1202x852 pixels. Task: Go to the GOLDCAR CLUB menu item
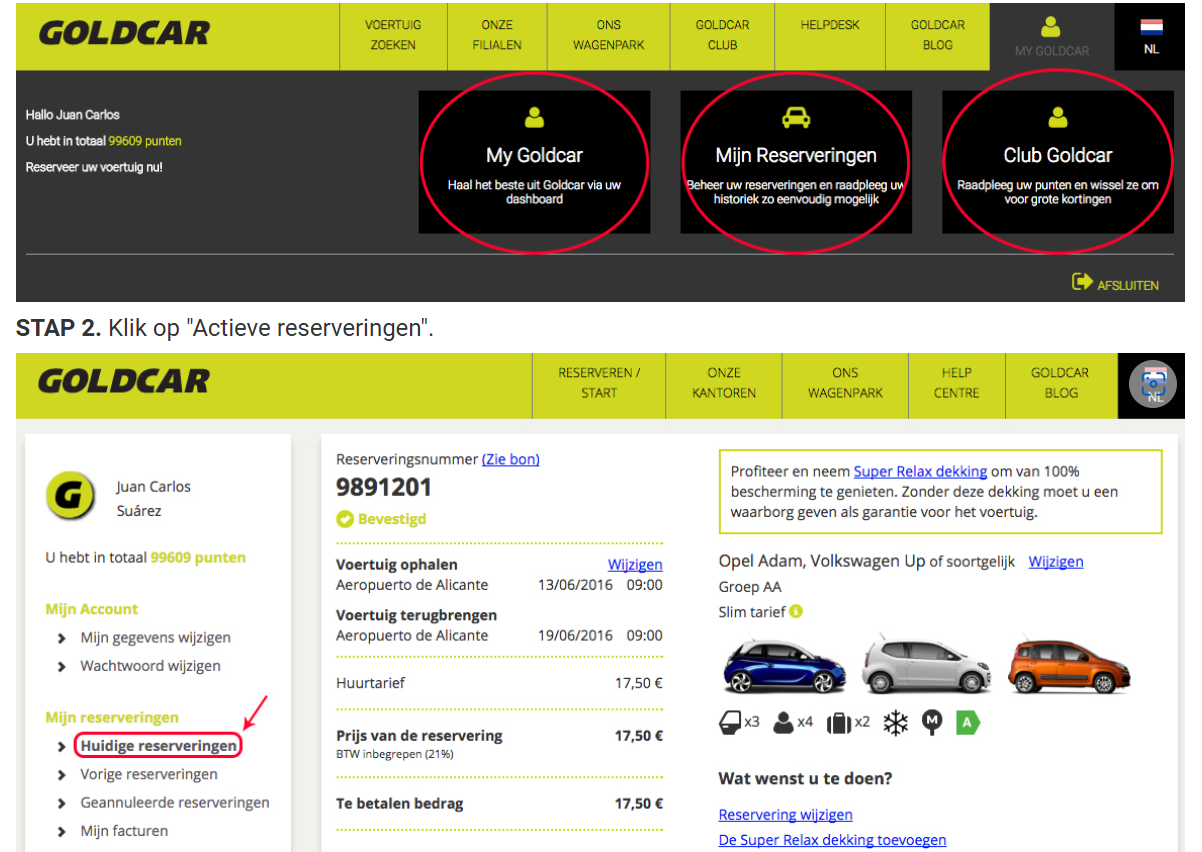(x=723, y=35)
